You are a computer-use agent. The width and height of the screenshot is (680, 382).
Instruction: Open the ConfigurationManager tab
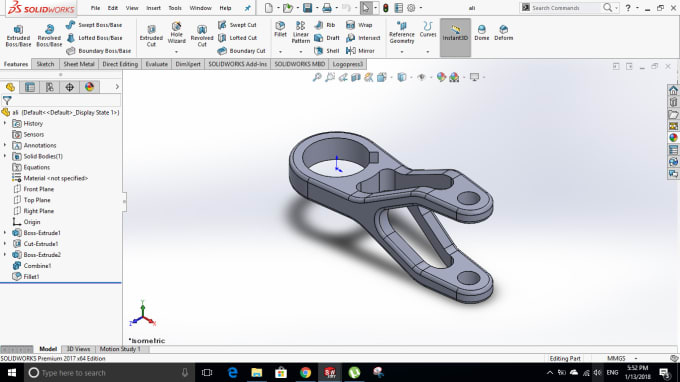50,87
